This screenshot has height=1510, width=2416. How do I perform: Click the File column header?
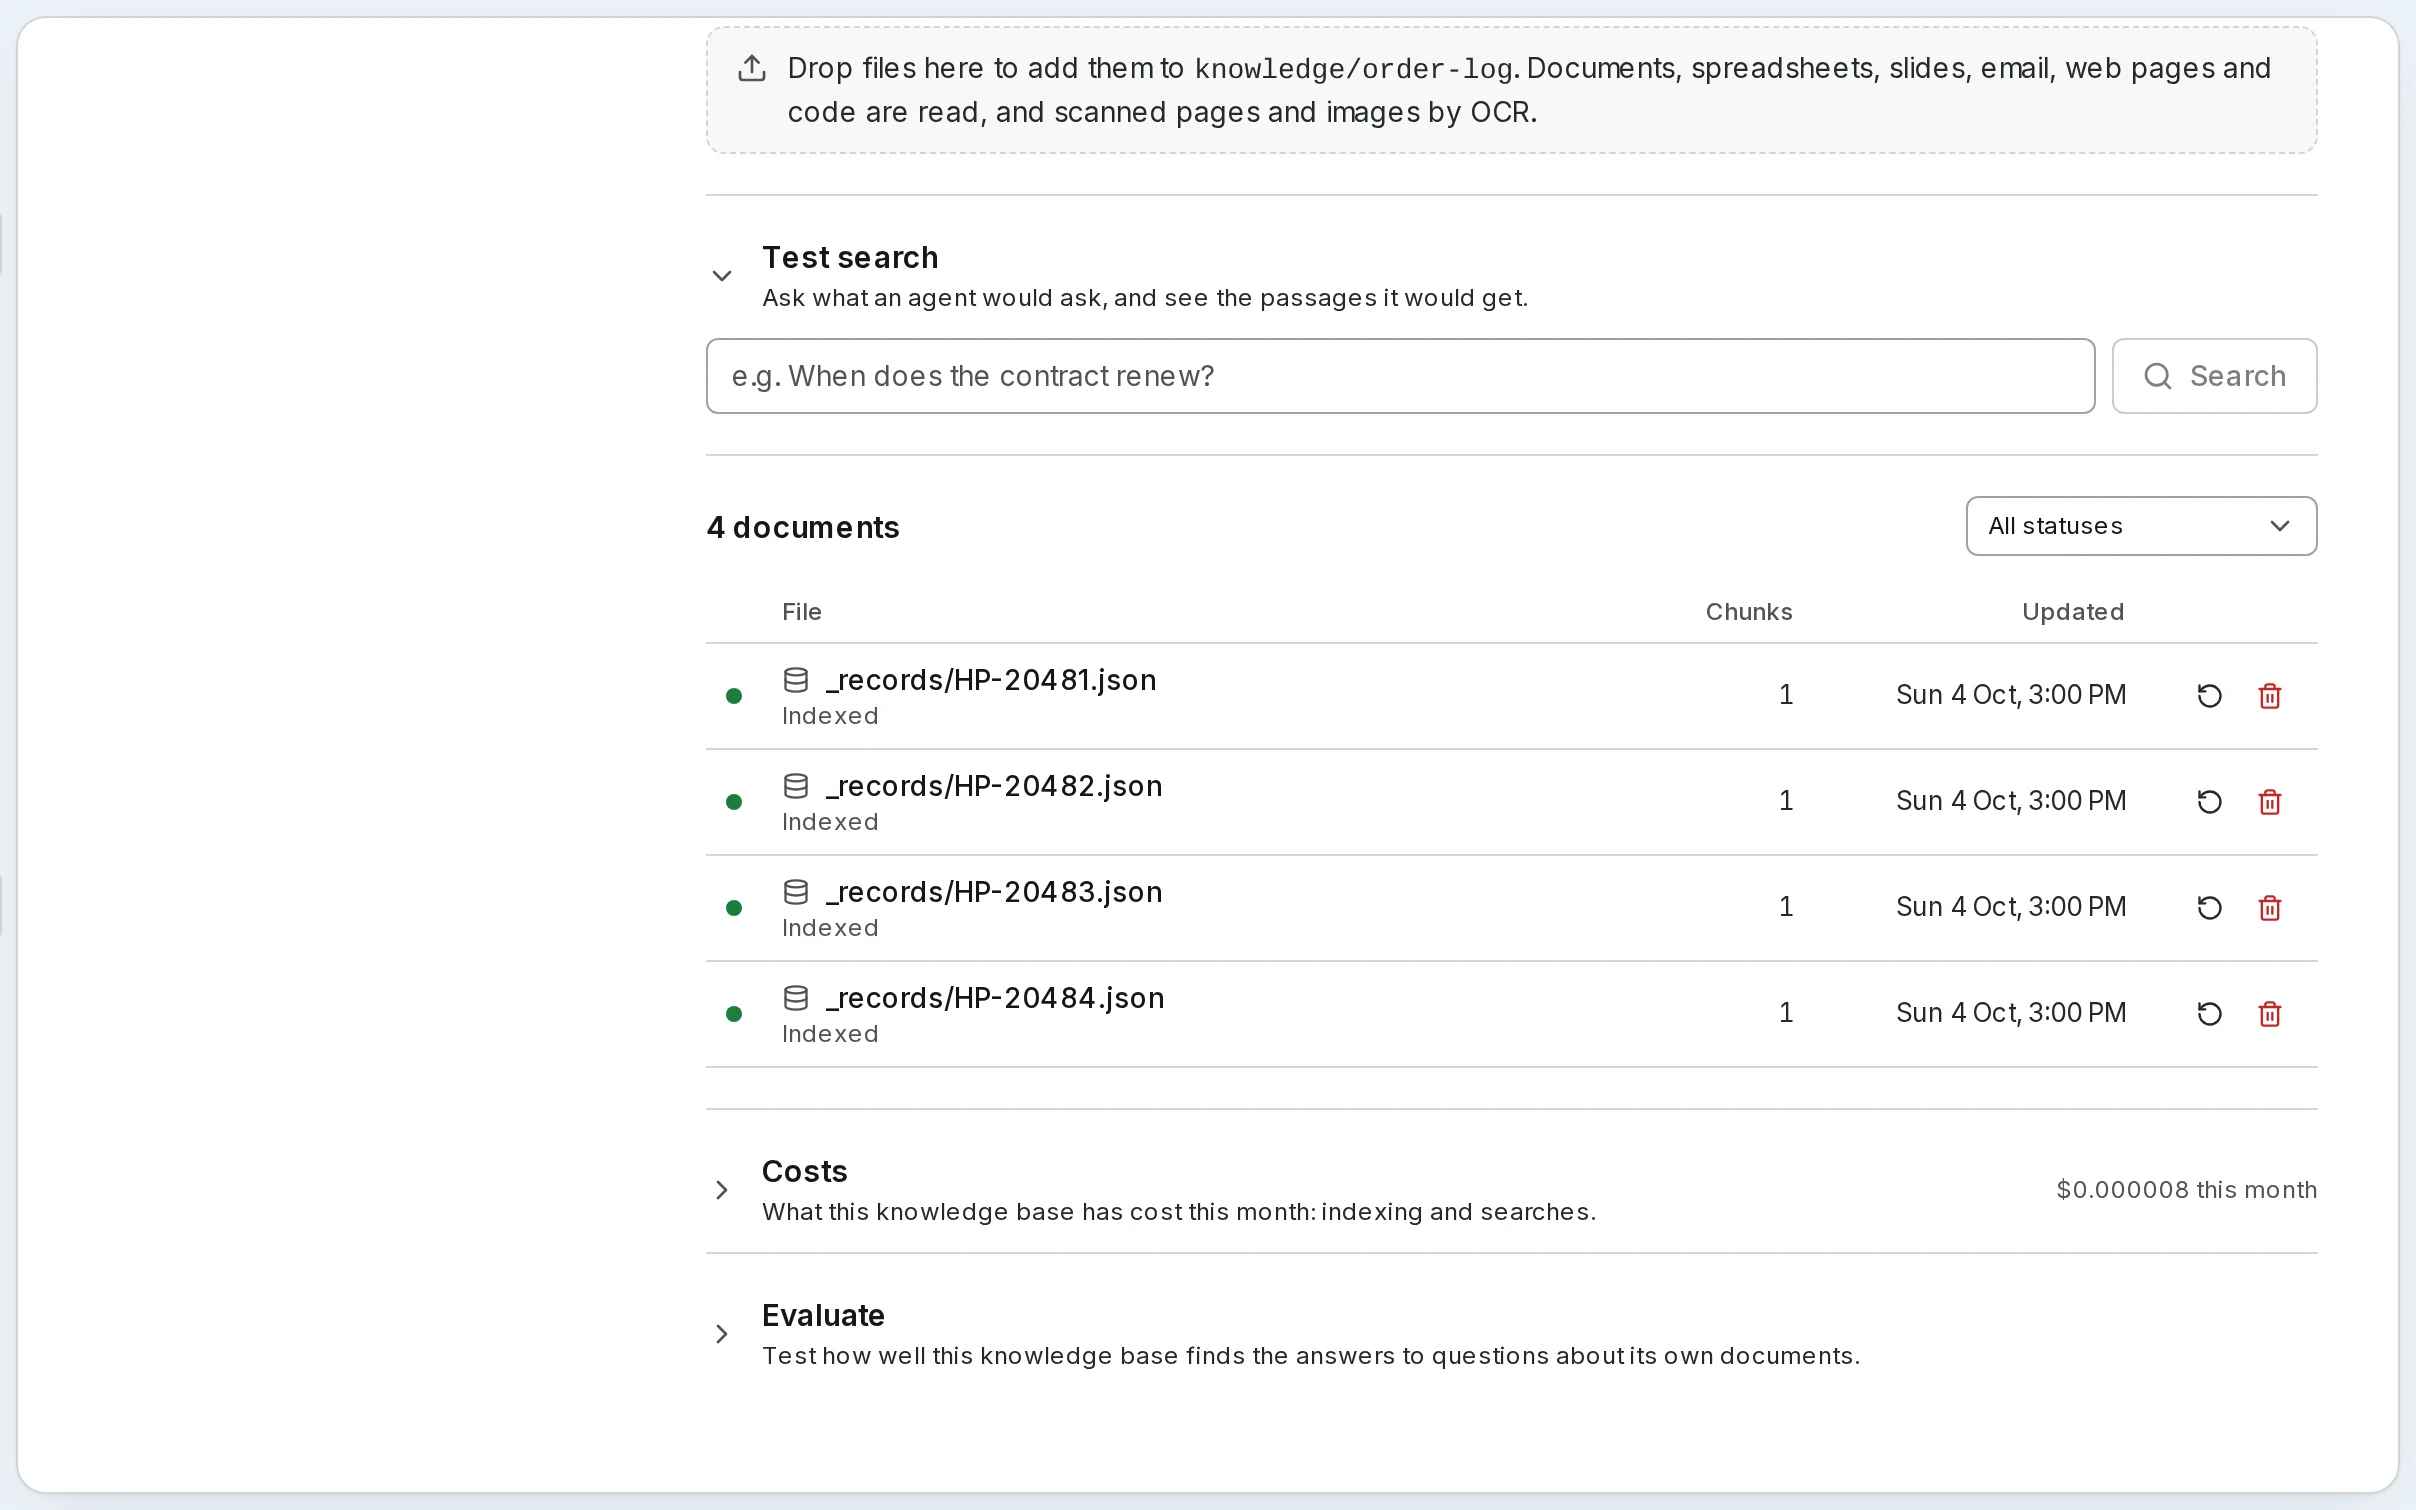click(x=802, y=612)
